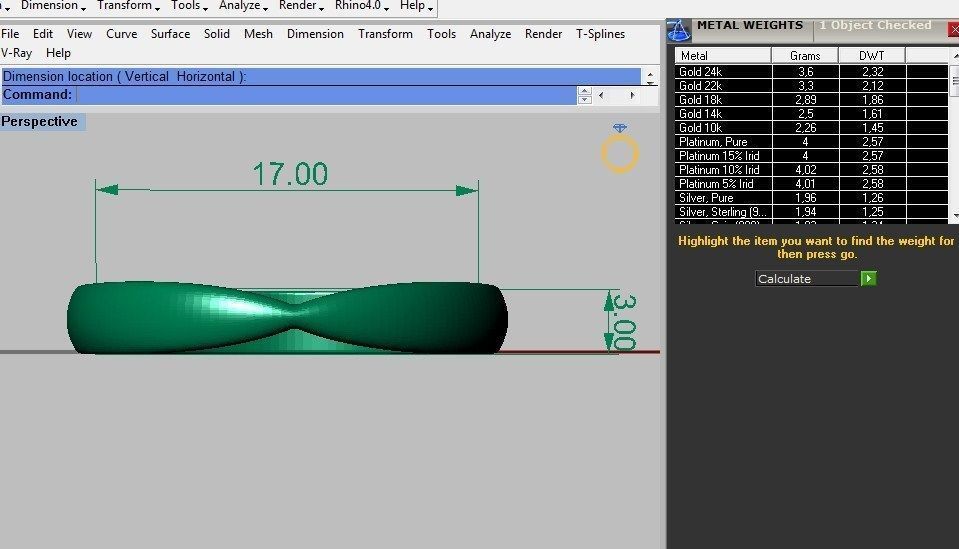Select the Gold 10k row
The height and width of the screenshot is (549, 959).
pyautogui.click(x=812, y=128)
